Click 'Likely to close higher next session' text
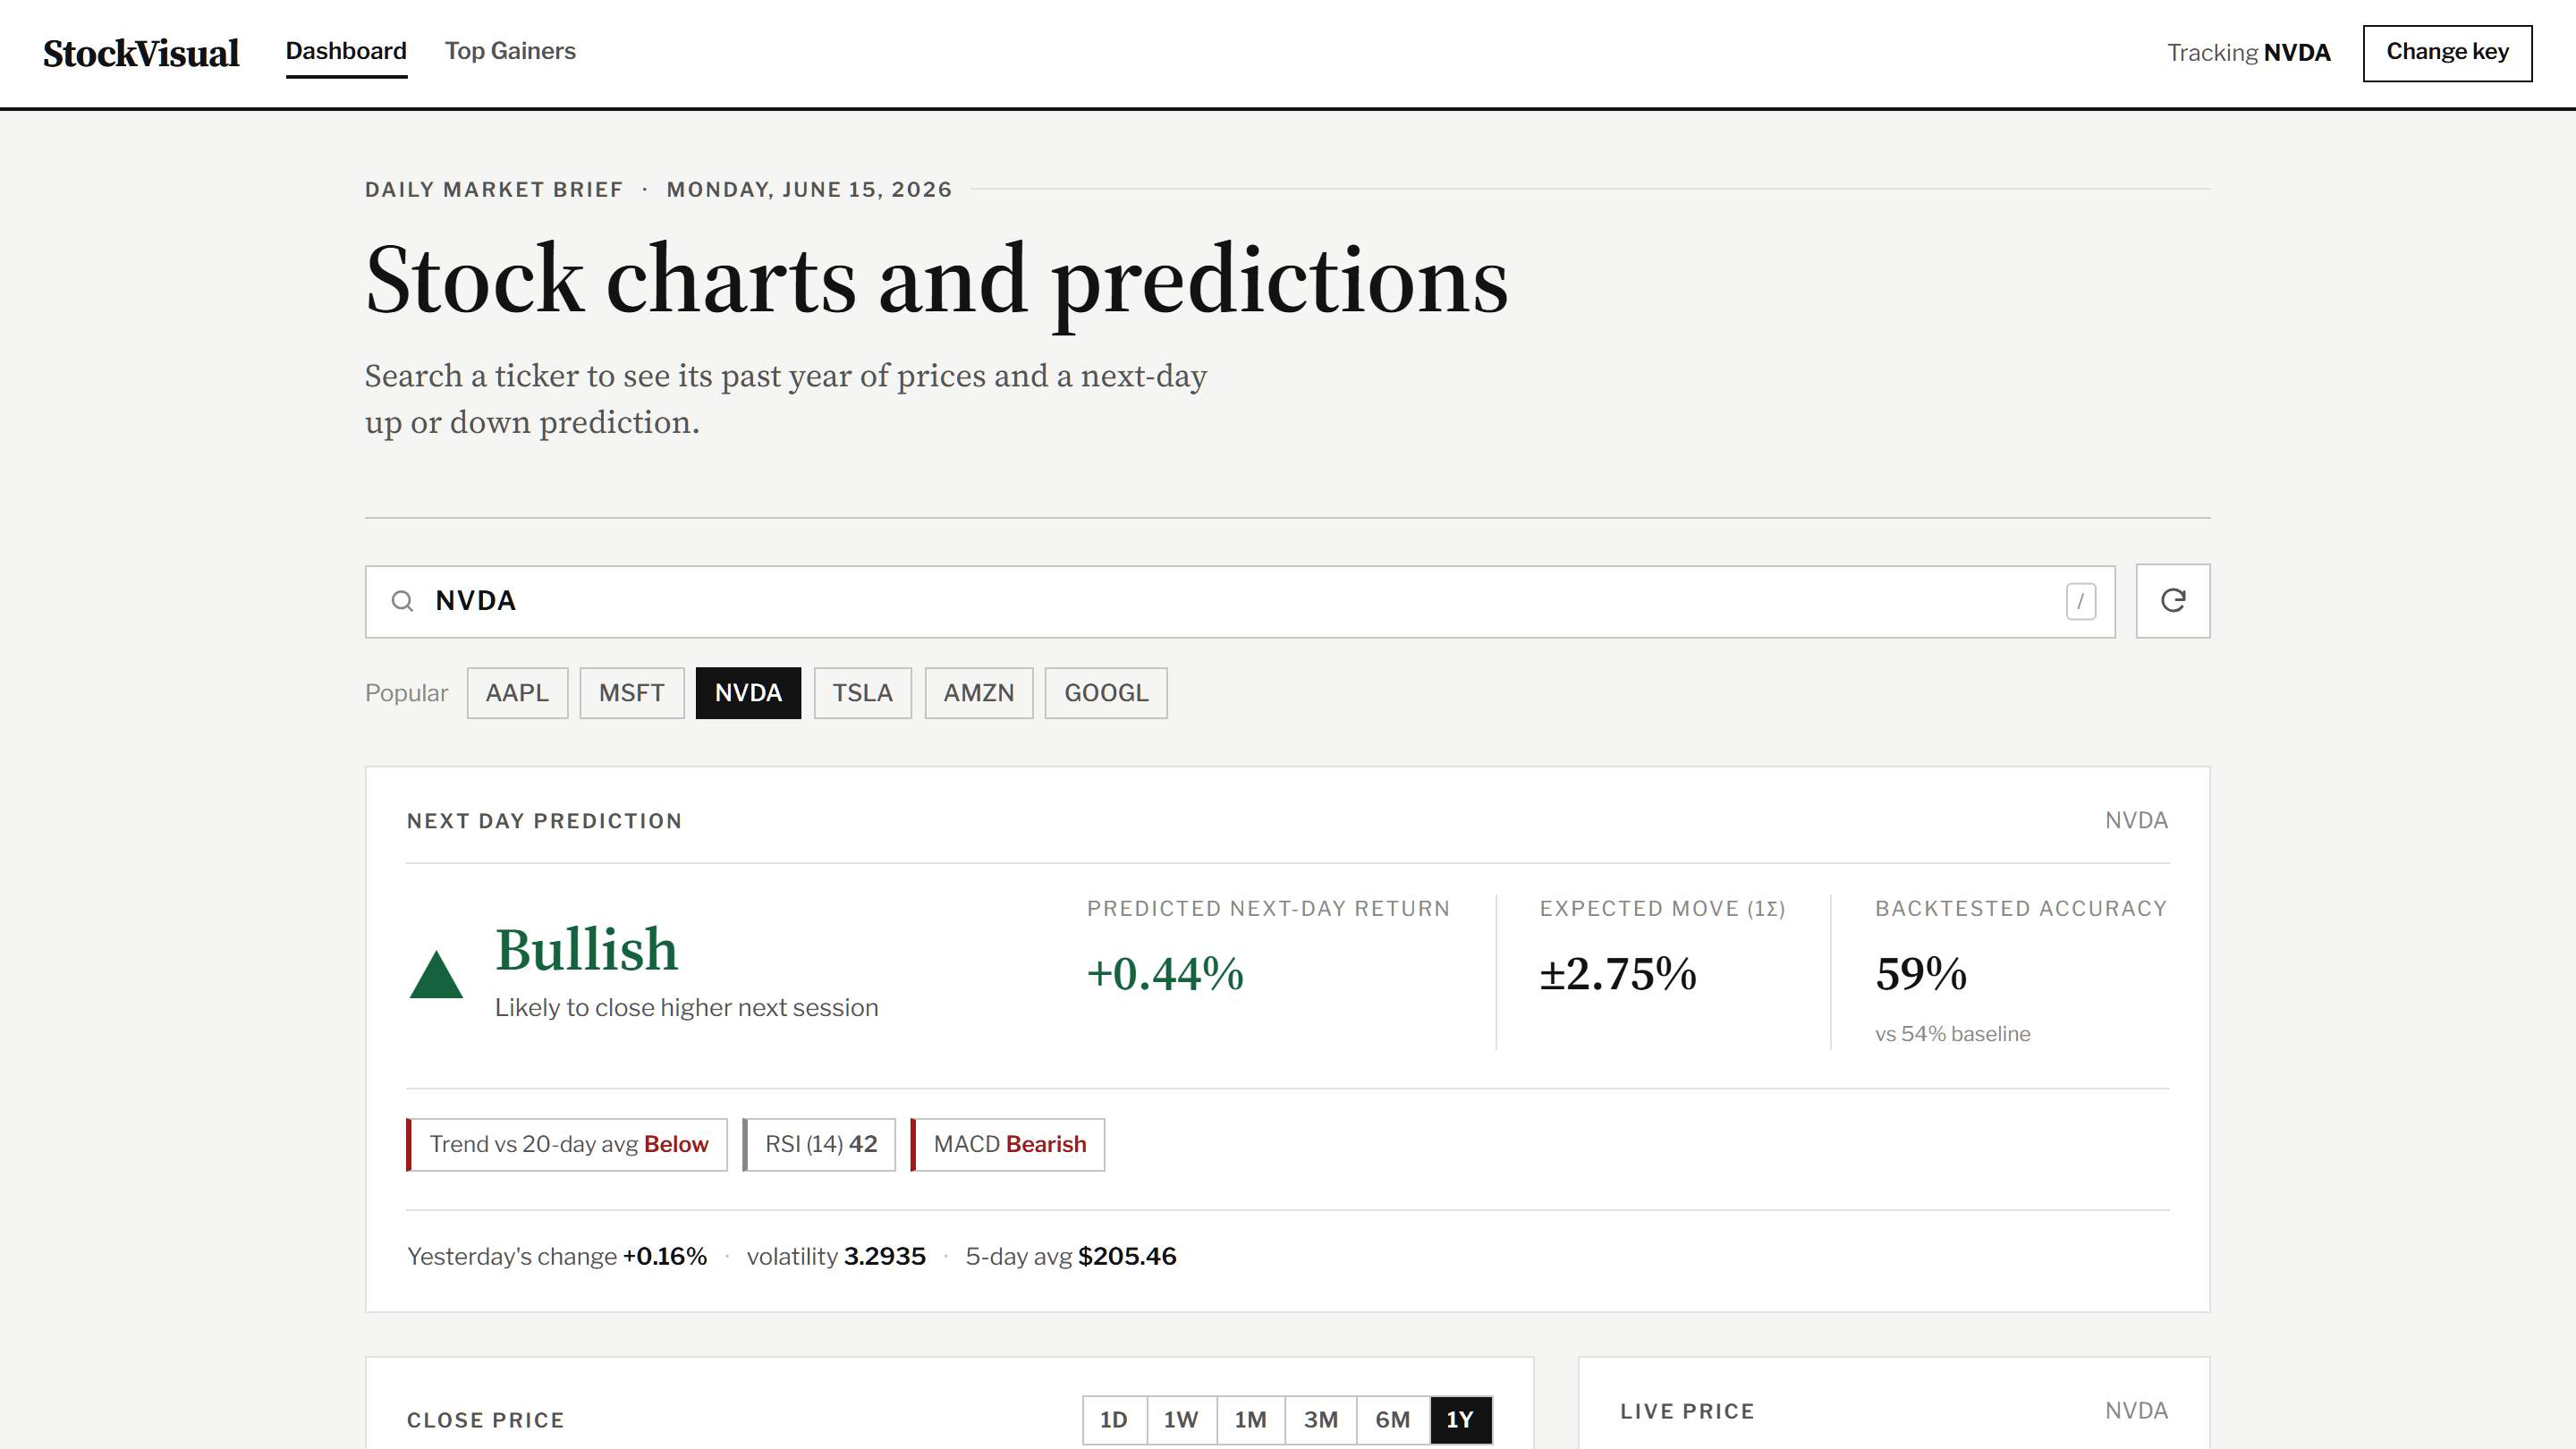Image resolution: width=2576 pixels, height=1449 pixels. (687, 1008)
